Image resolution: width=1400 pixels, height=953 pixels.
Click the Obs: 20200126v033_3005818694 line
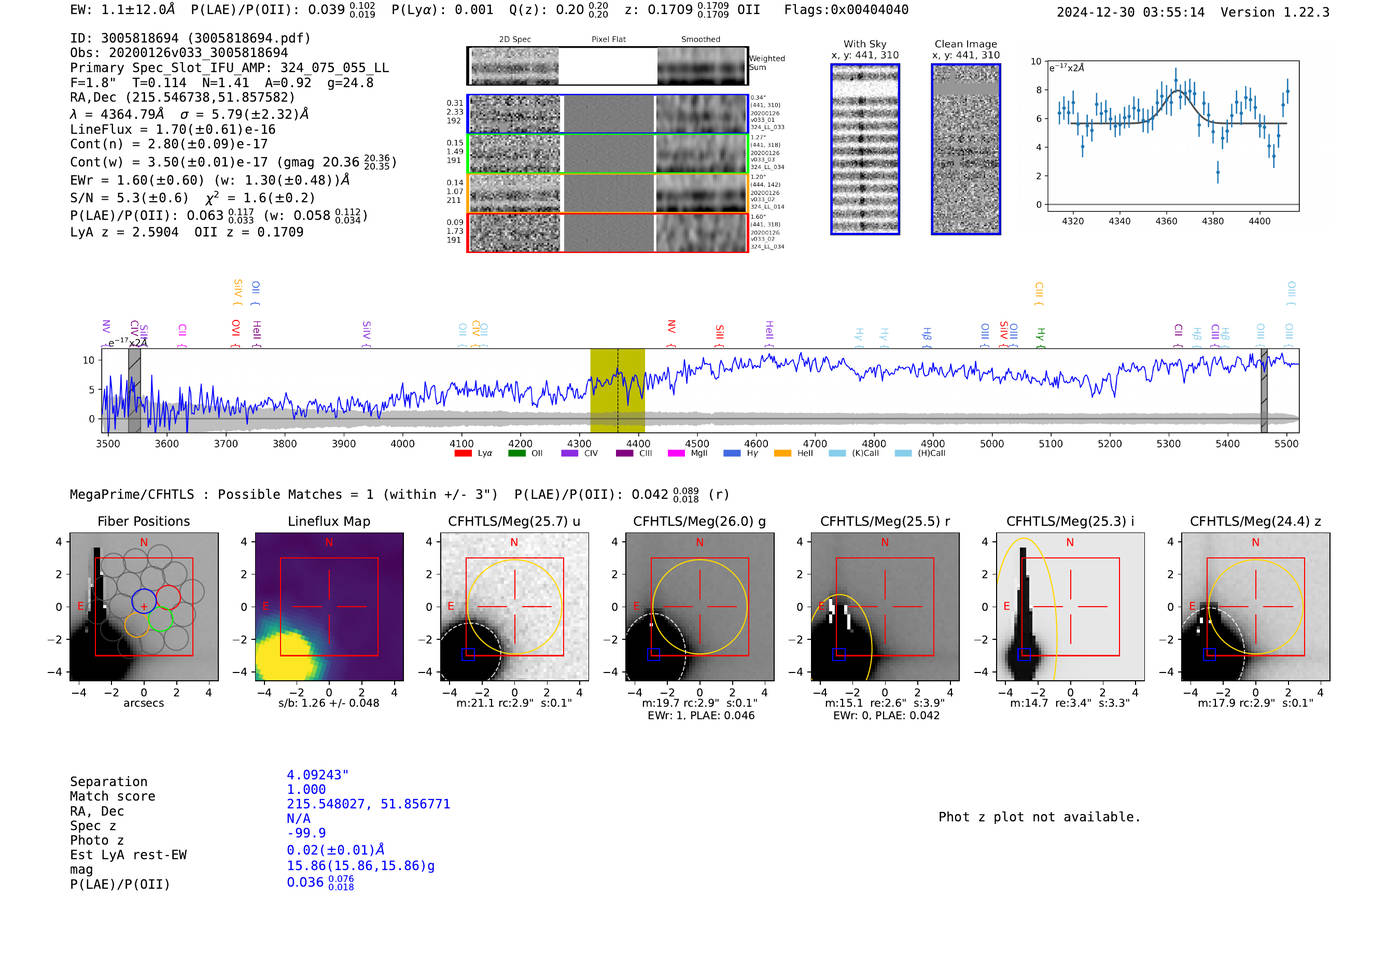coord(179,53)
